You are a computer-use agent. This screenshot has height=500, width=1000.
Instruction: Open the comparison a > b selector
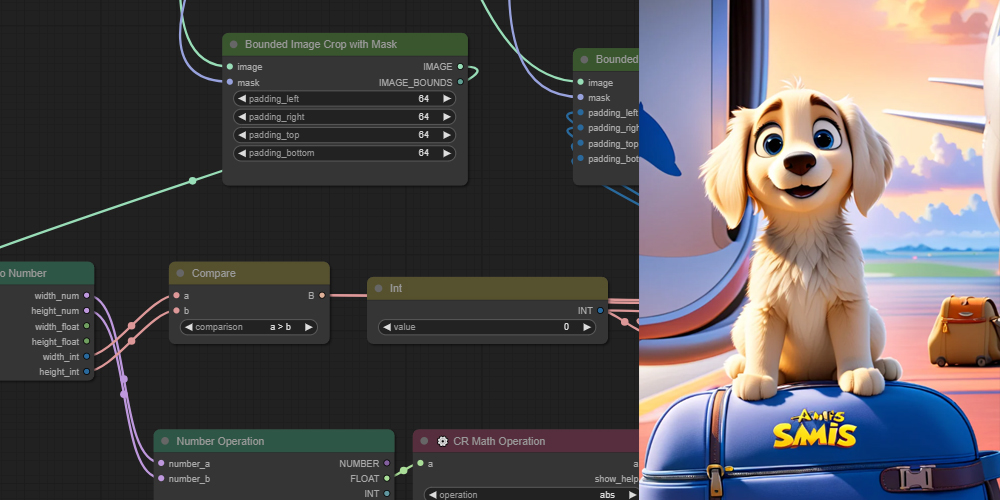coord(249,327)
